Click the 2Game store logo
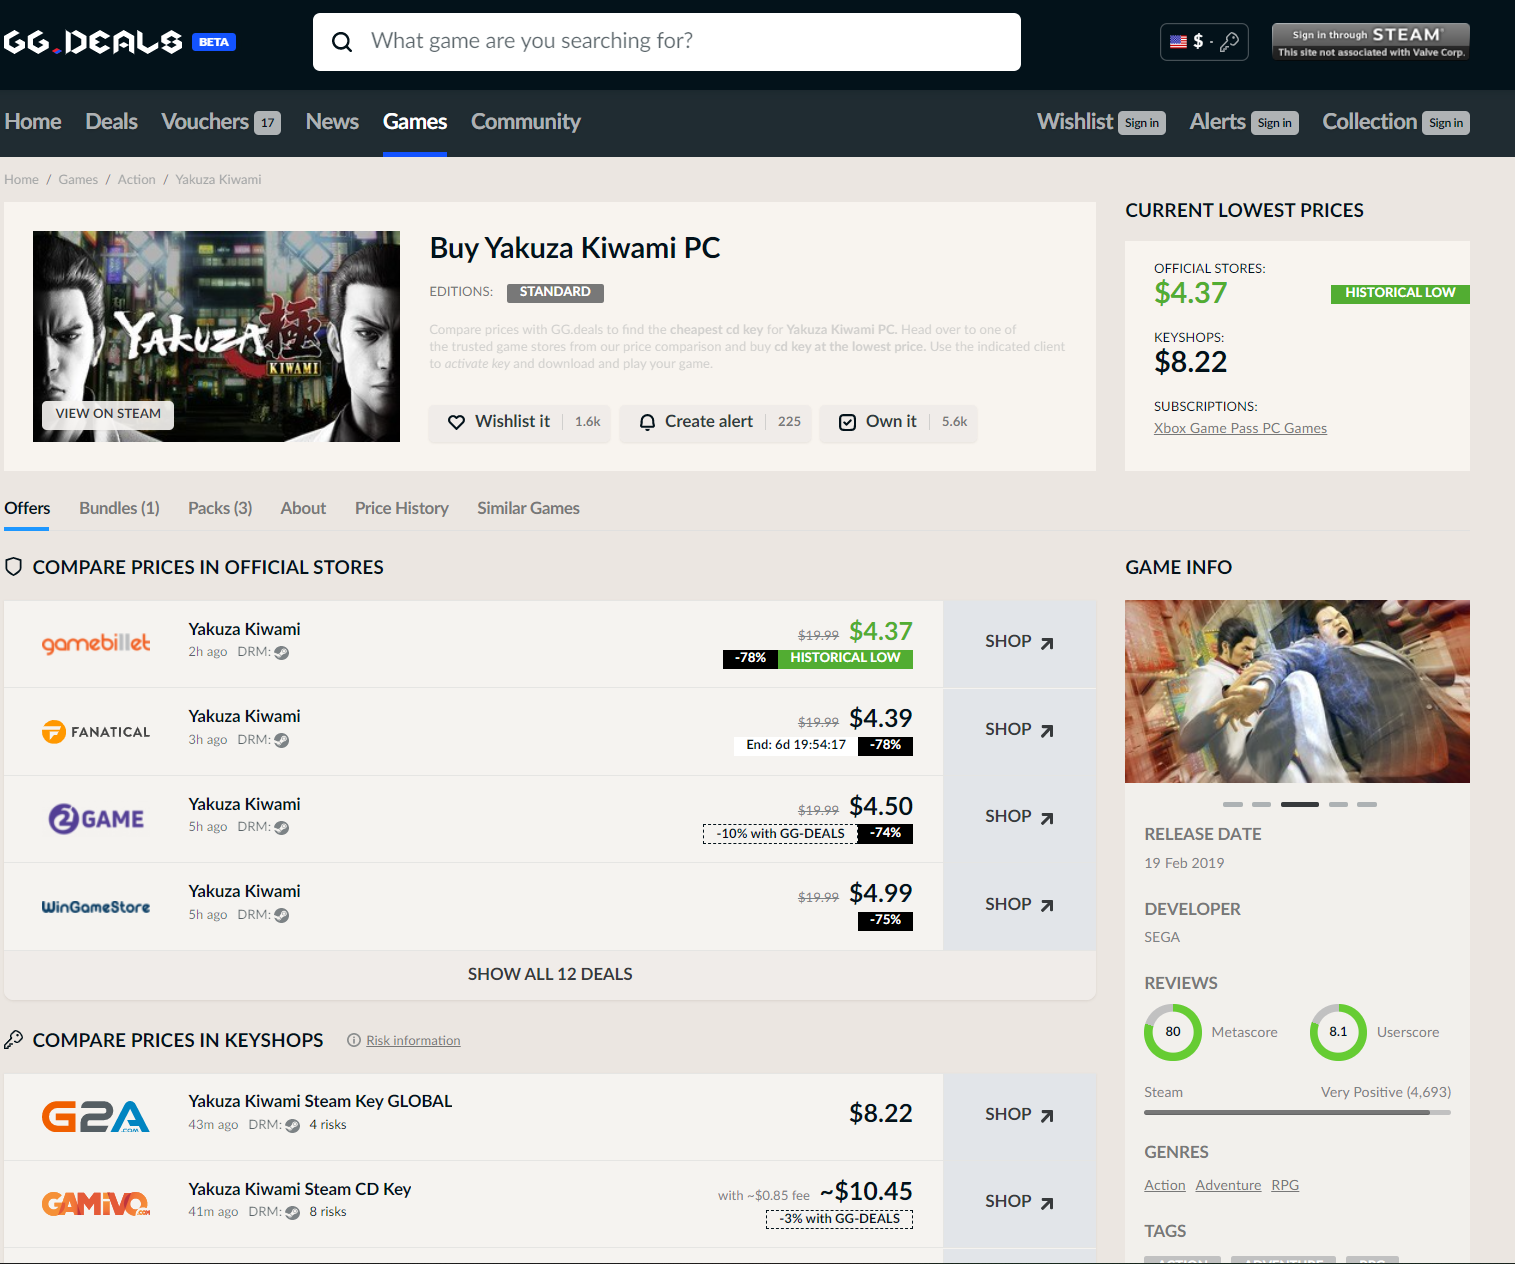The height and width of the screenshot is (1264, 1515). point(96,819)
